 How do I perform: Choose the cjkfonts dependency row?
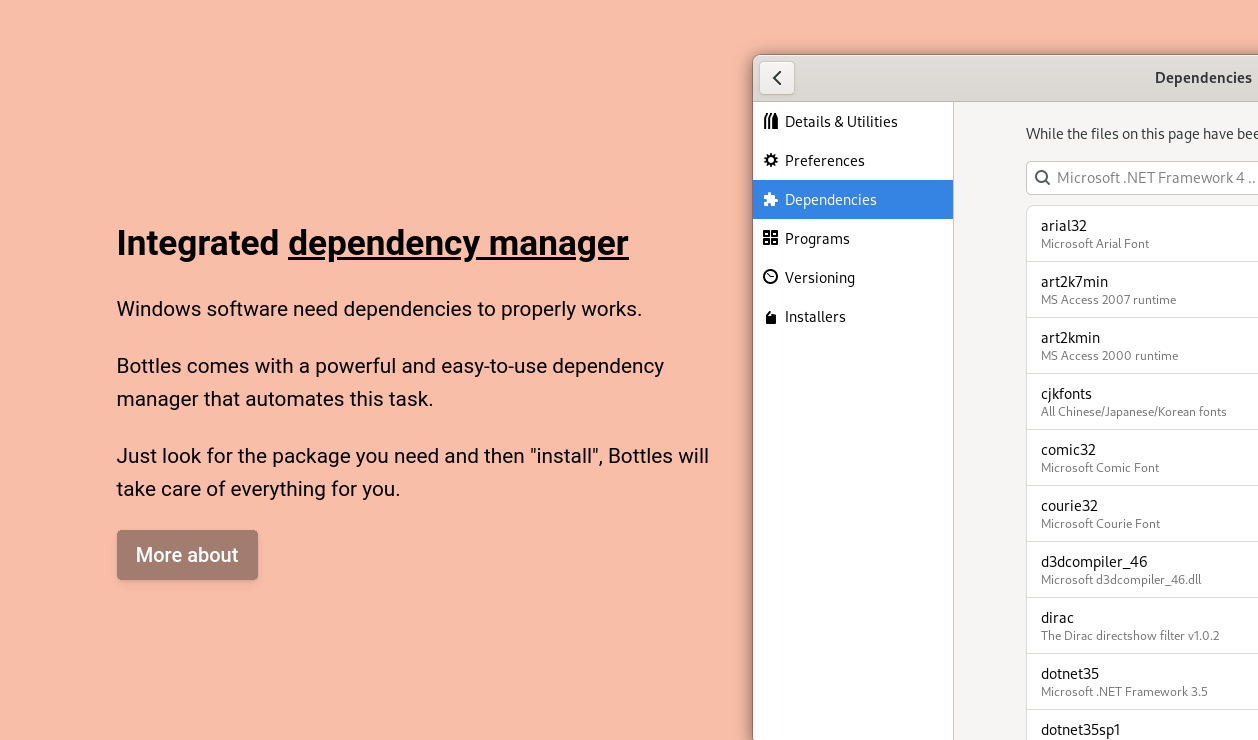(x=1142, y=402)
